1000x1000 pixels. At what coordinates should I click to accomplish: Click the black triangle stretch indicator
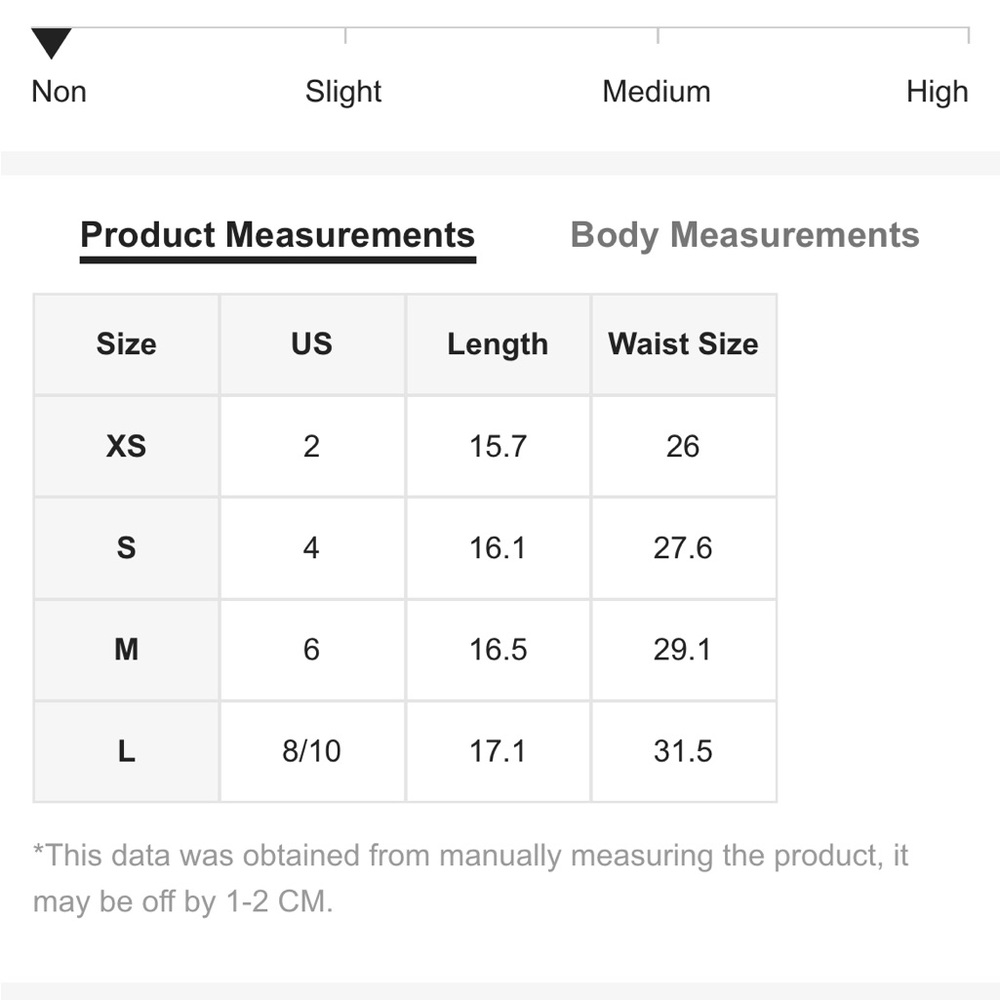pyautogui.click(x=51, y=43)
